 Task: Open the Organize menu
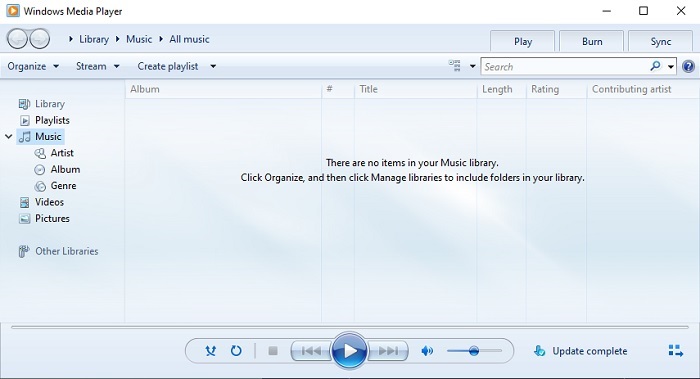coord(33,66)
